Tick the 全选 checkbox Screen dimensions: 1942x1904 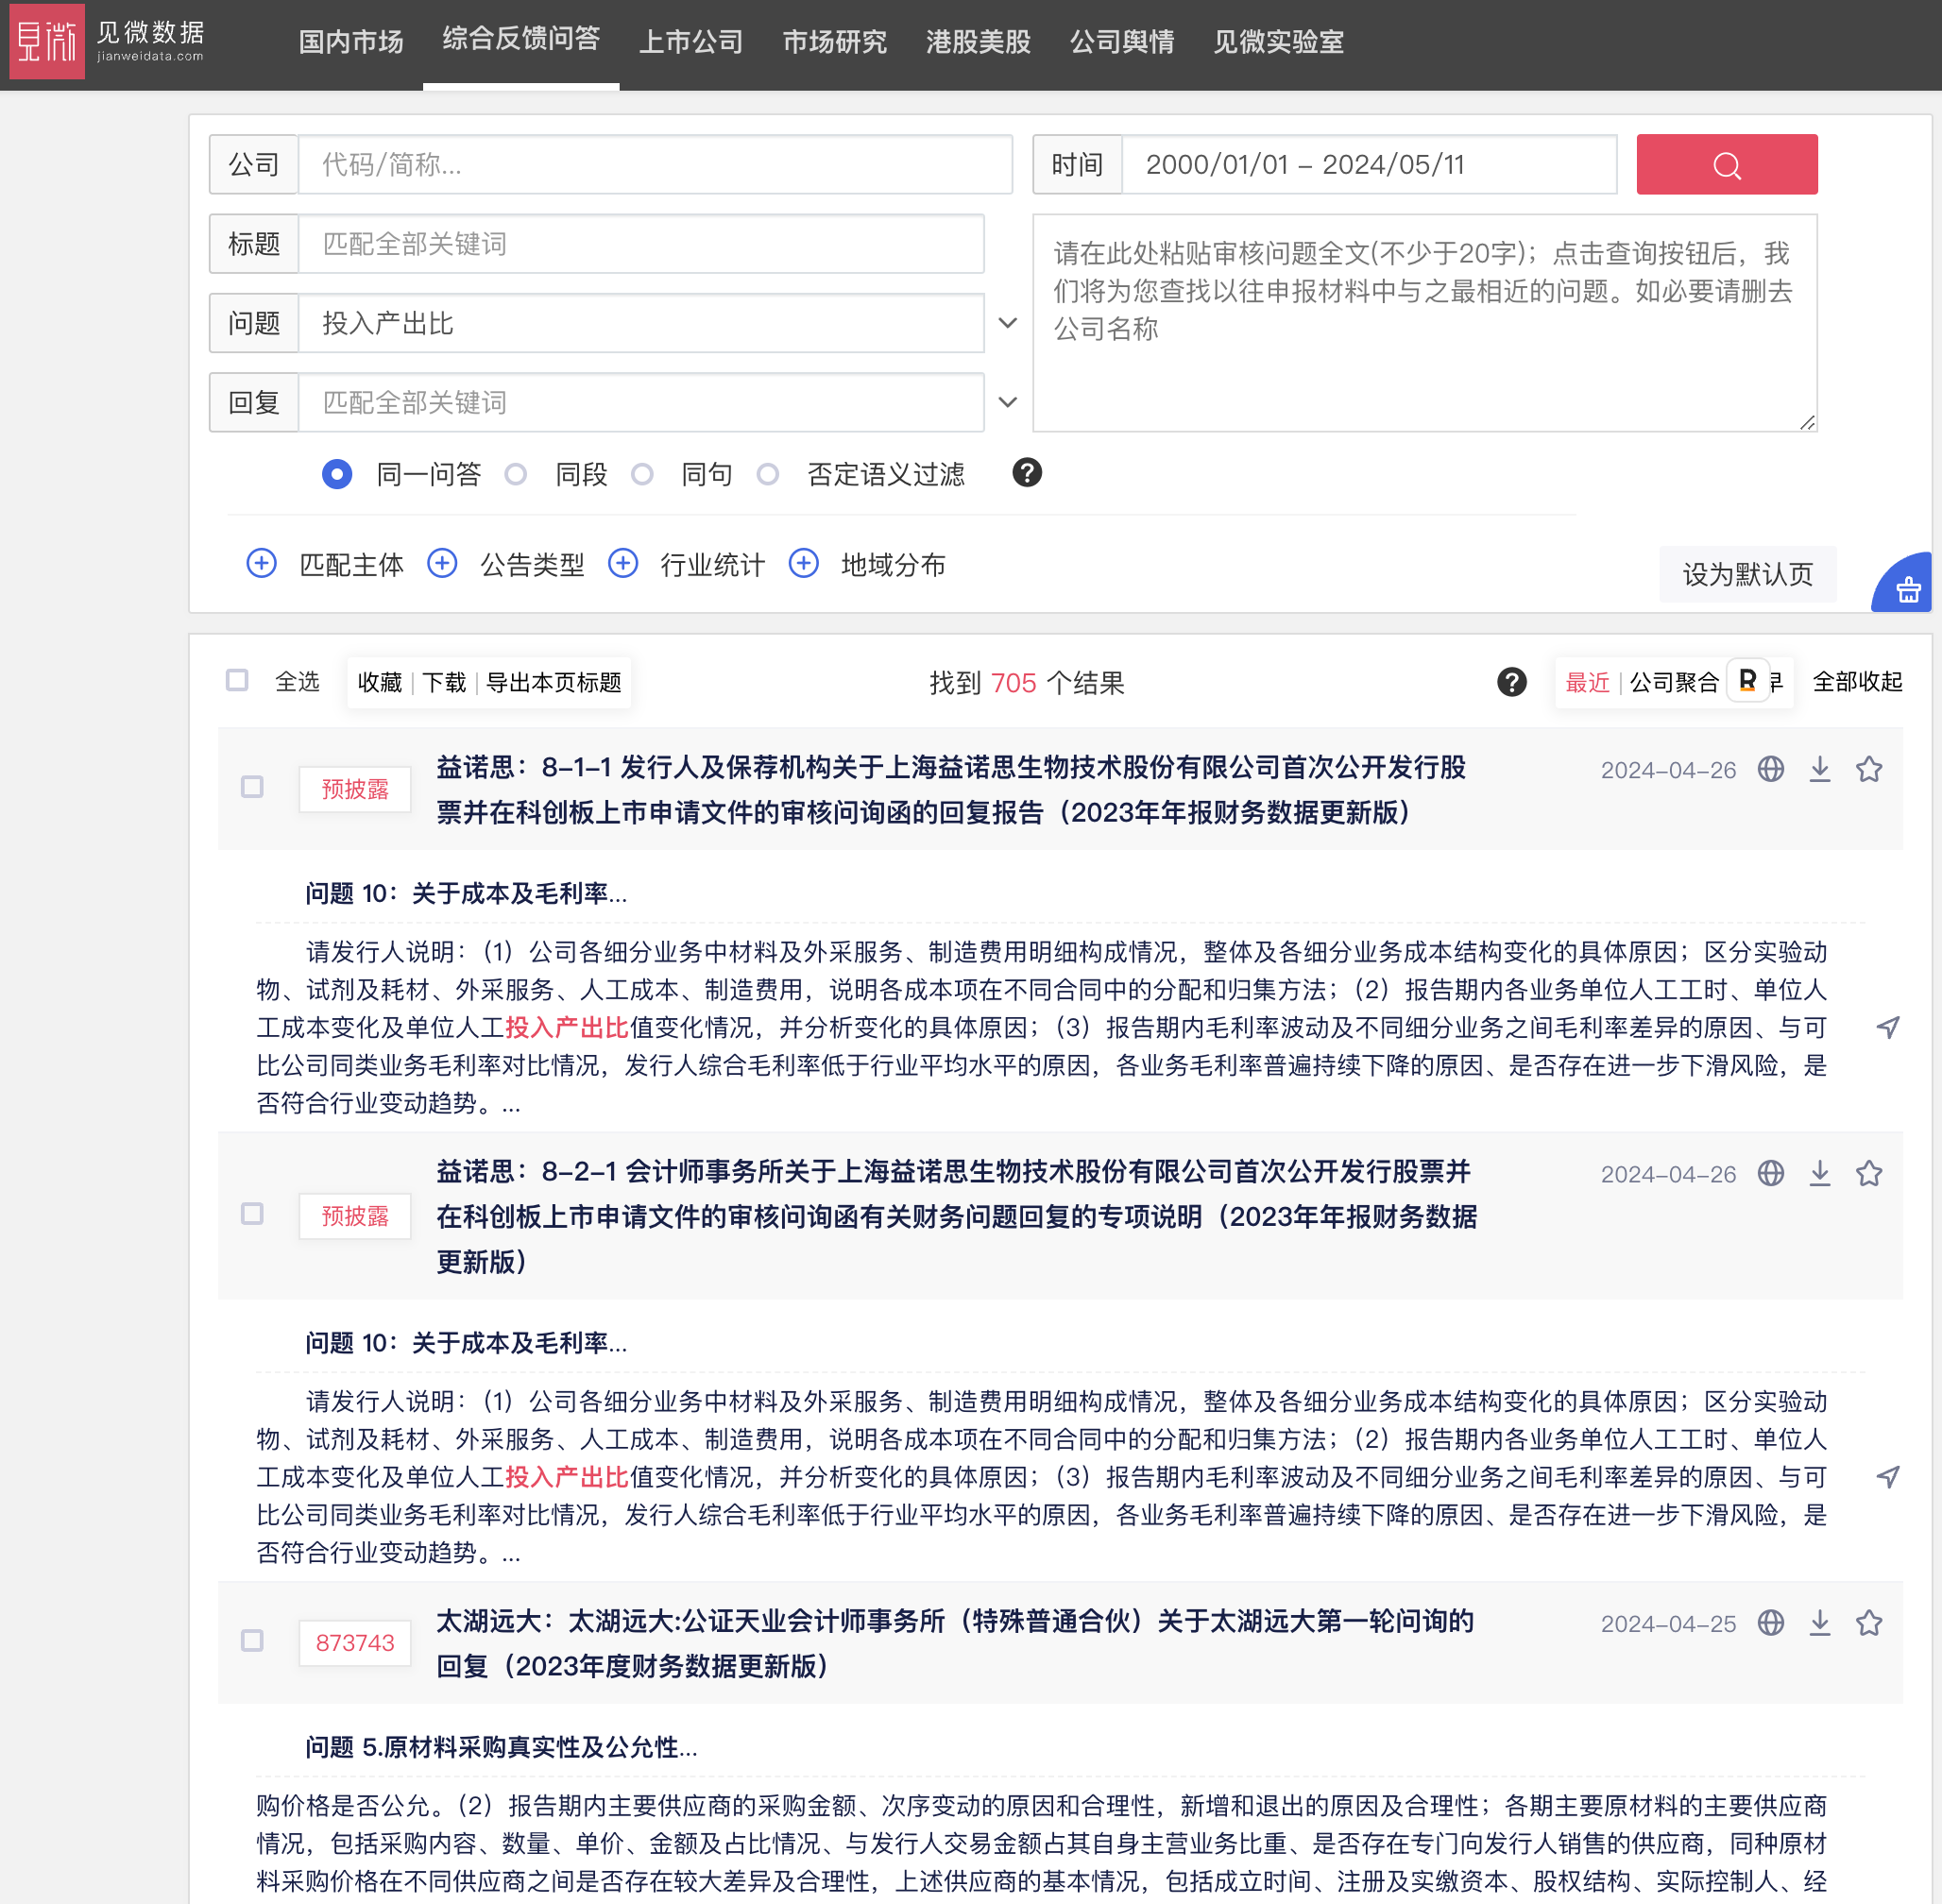pyautogui.click(x=237, y=680)
